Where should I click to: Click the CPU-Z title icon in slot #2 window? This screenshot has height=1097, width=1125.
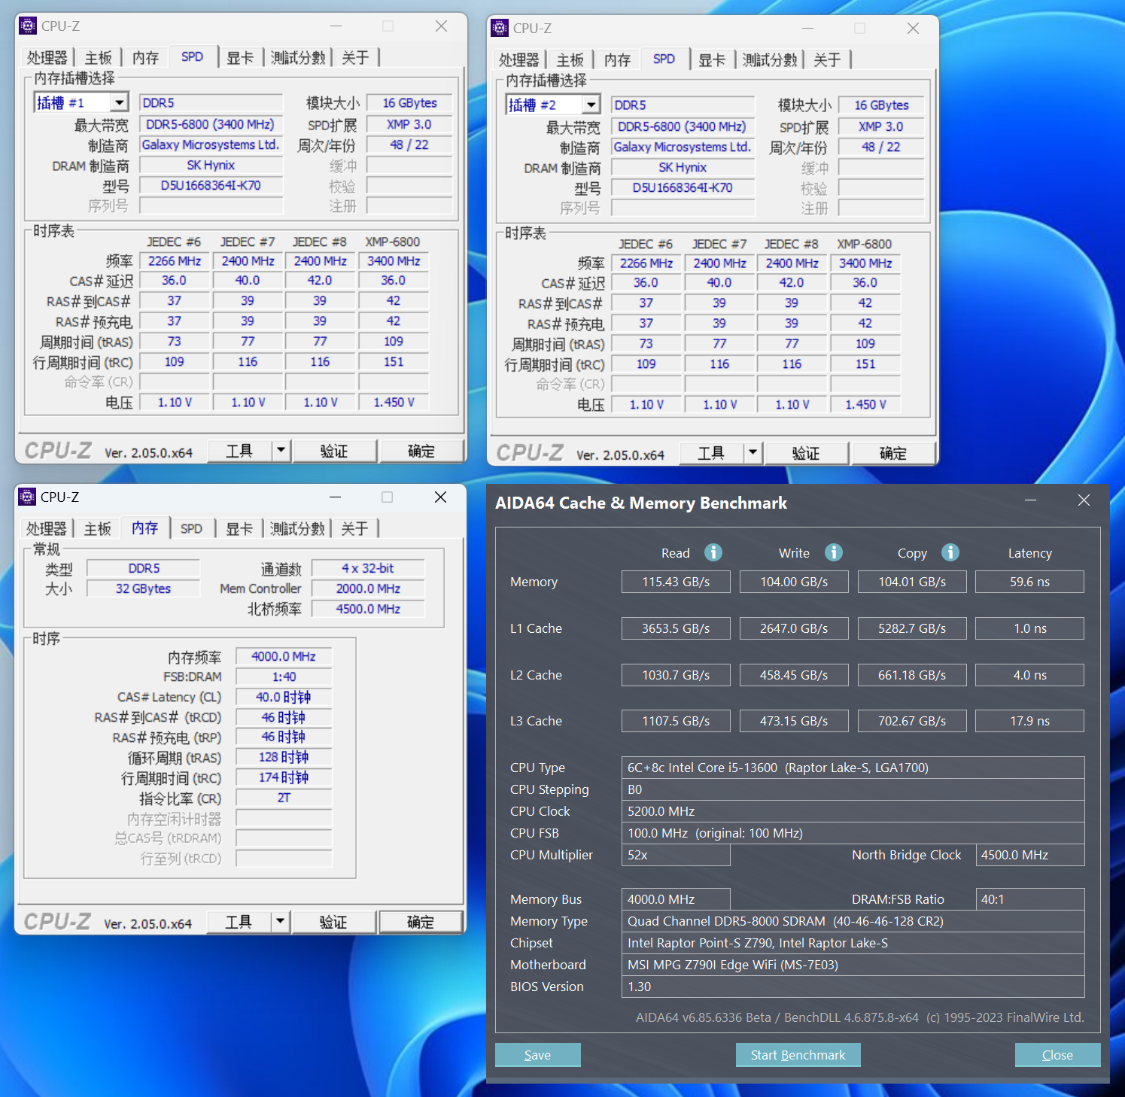point(500,28)
